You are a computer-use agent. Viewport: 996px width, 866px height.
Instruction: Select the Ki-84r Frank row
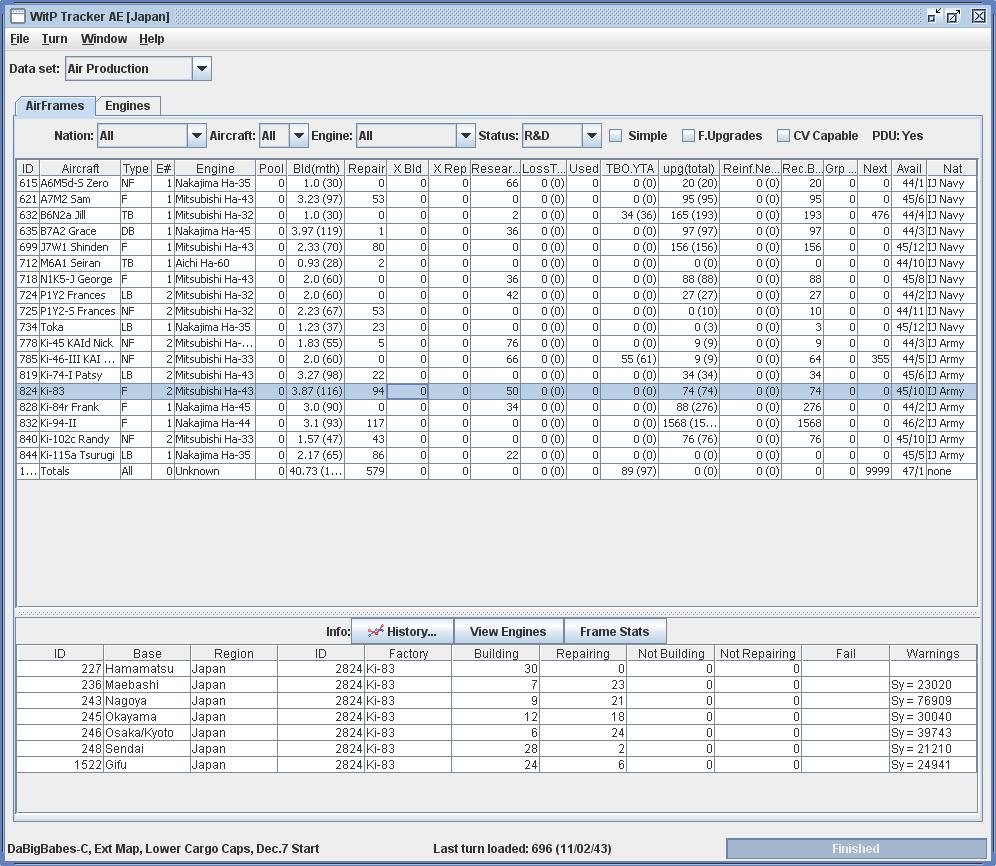tap(80, 407)
